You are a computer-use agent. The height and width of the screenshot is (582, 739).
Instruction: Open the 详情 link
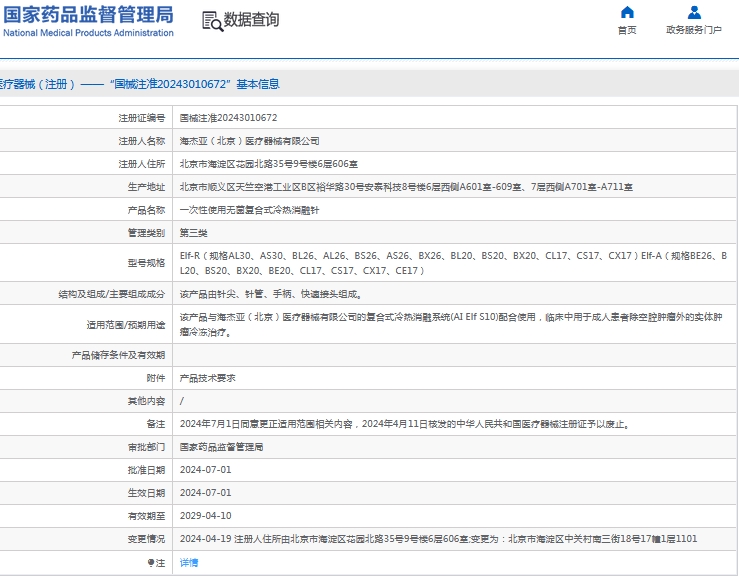pos(189,563)
